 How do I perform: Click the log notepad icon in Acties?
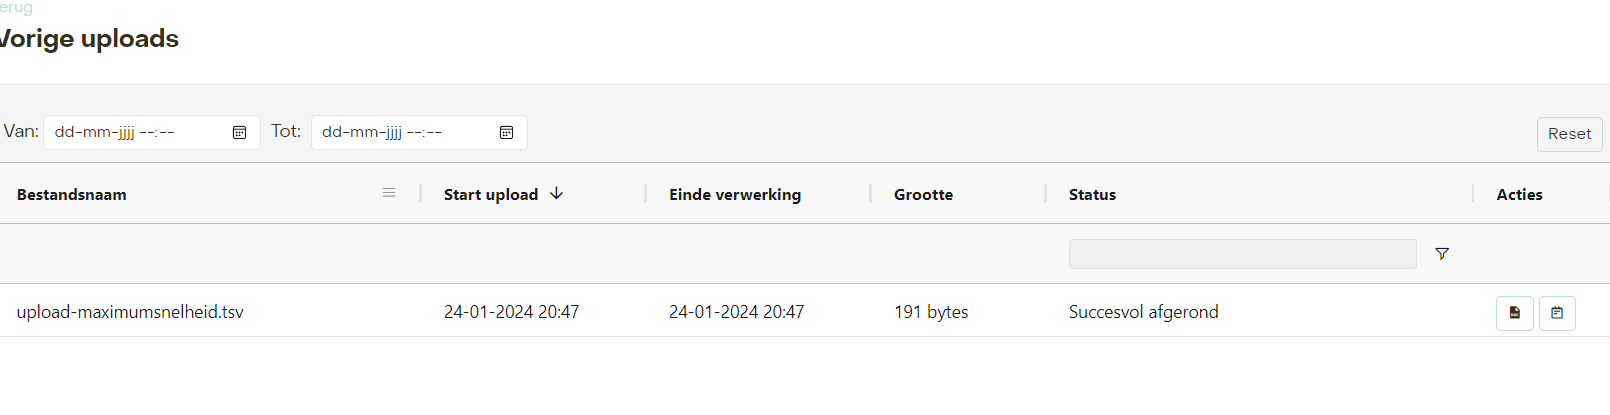click(1557, 313)
